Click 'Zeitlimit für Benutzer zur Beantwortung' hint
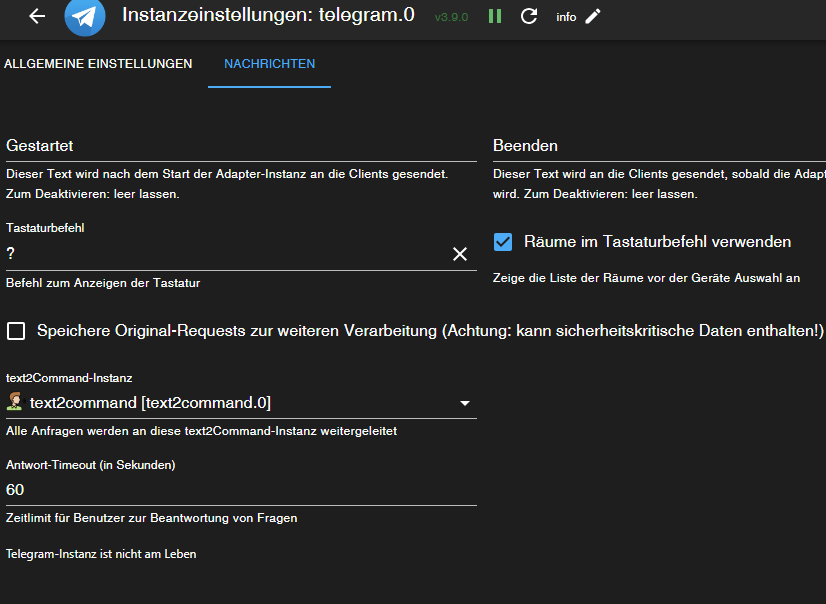The height and width of the screenshot is (604, 826). (152, 518)
